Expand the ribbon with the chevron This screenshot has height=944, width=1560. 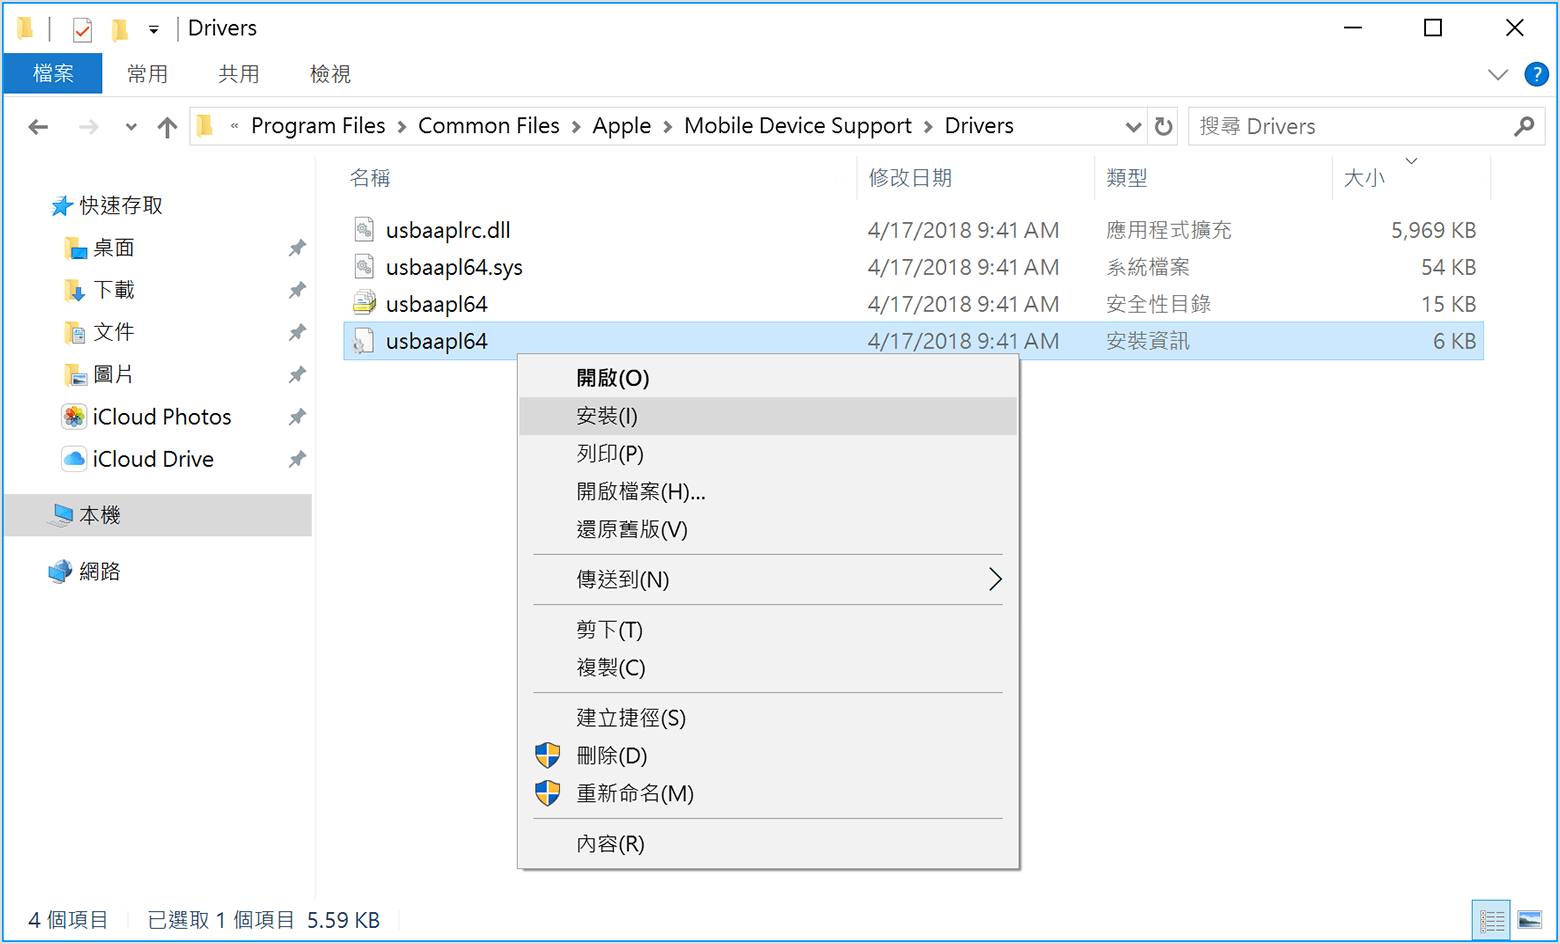coord(1497,75)
